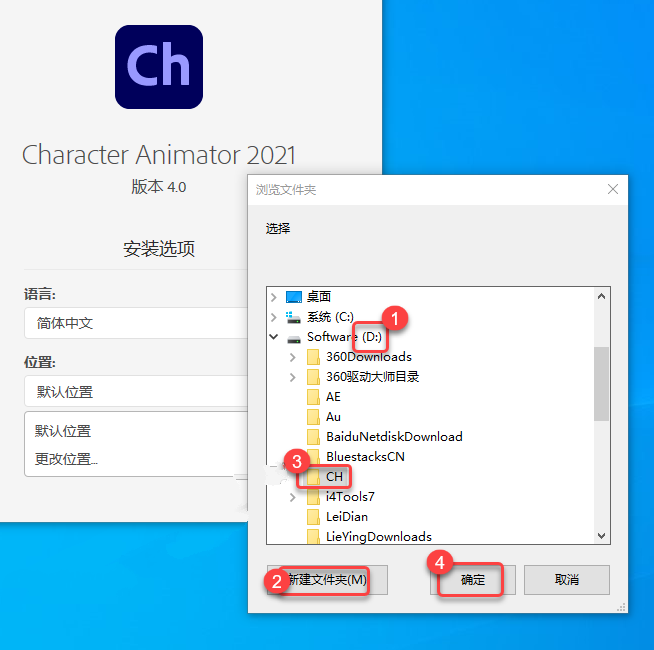The height and width of the screenshot is (650, 654).
Task: Collapse the Software (D:) tree node
Action: tap(274, 337)
